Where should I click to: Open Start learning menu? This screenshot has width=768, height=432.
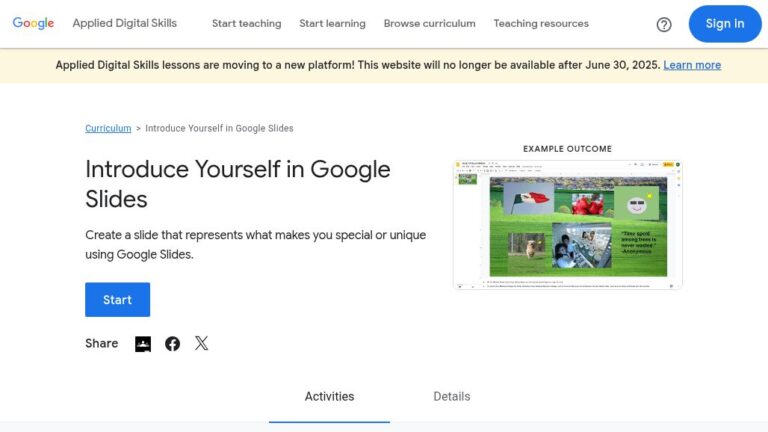point(332,24)
